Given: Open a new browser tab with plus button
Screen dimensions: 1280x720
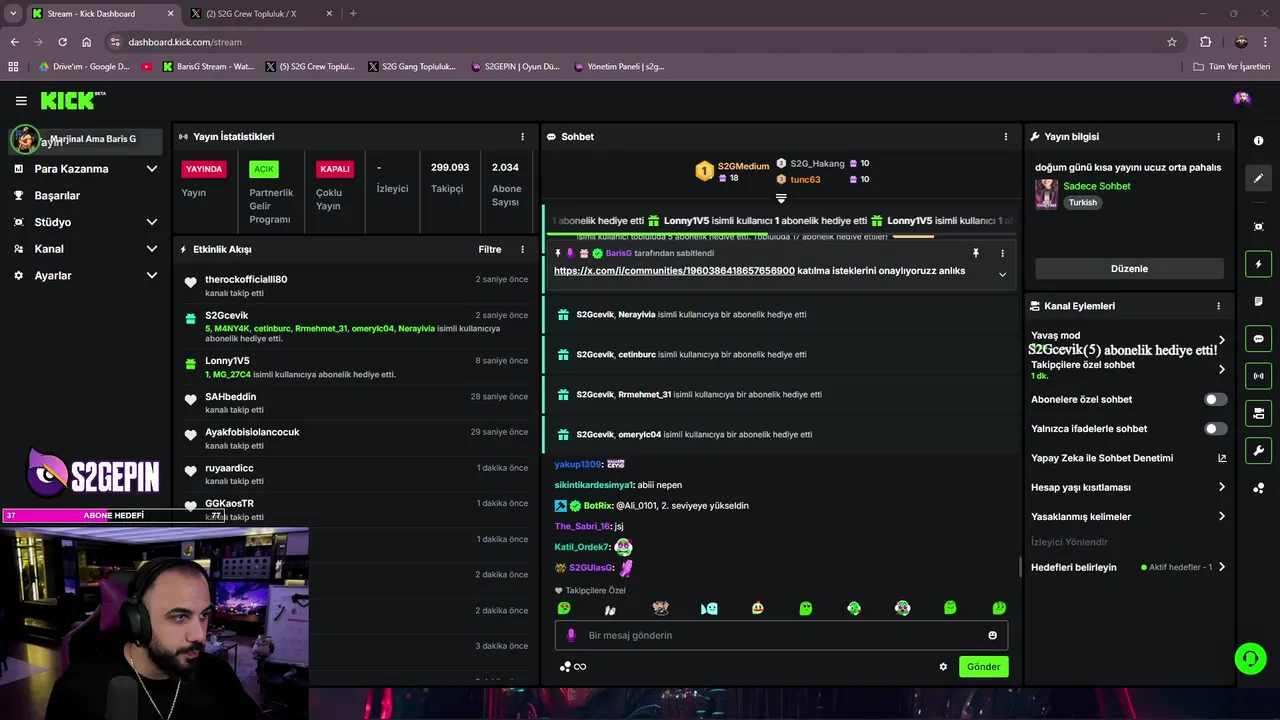Looking at the screenshot, I should tap(353, 14).
